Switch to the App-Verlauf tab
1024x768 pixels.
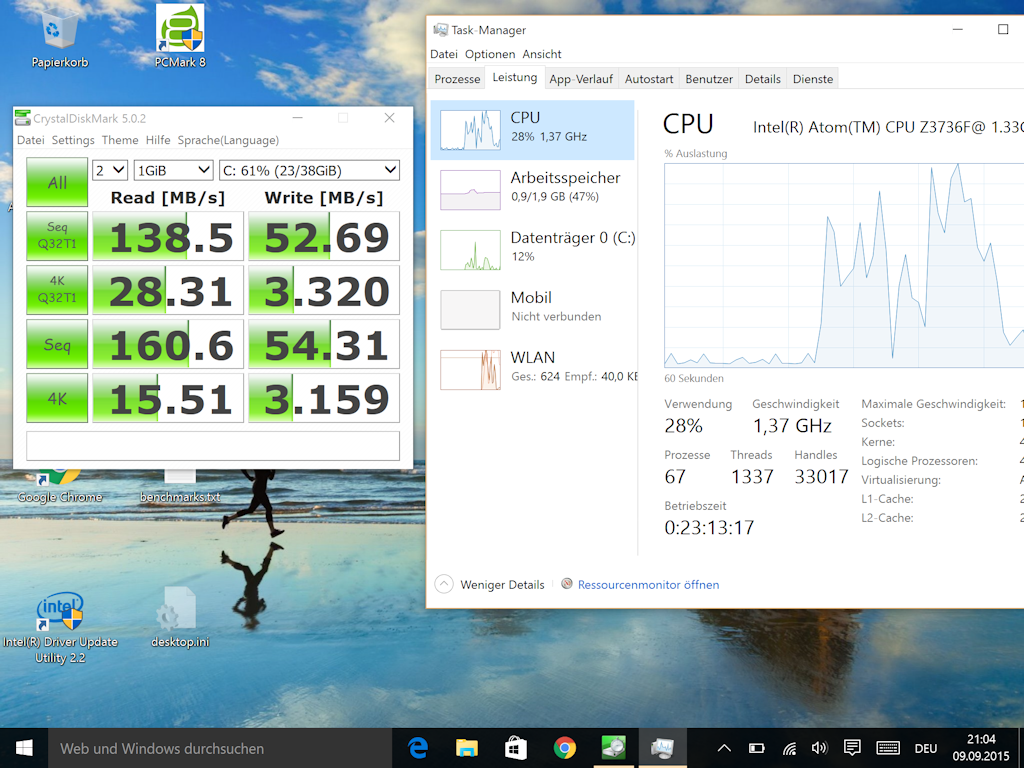(581, 79)
